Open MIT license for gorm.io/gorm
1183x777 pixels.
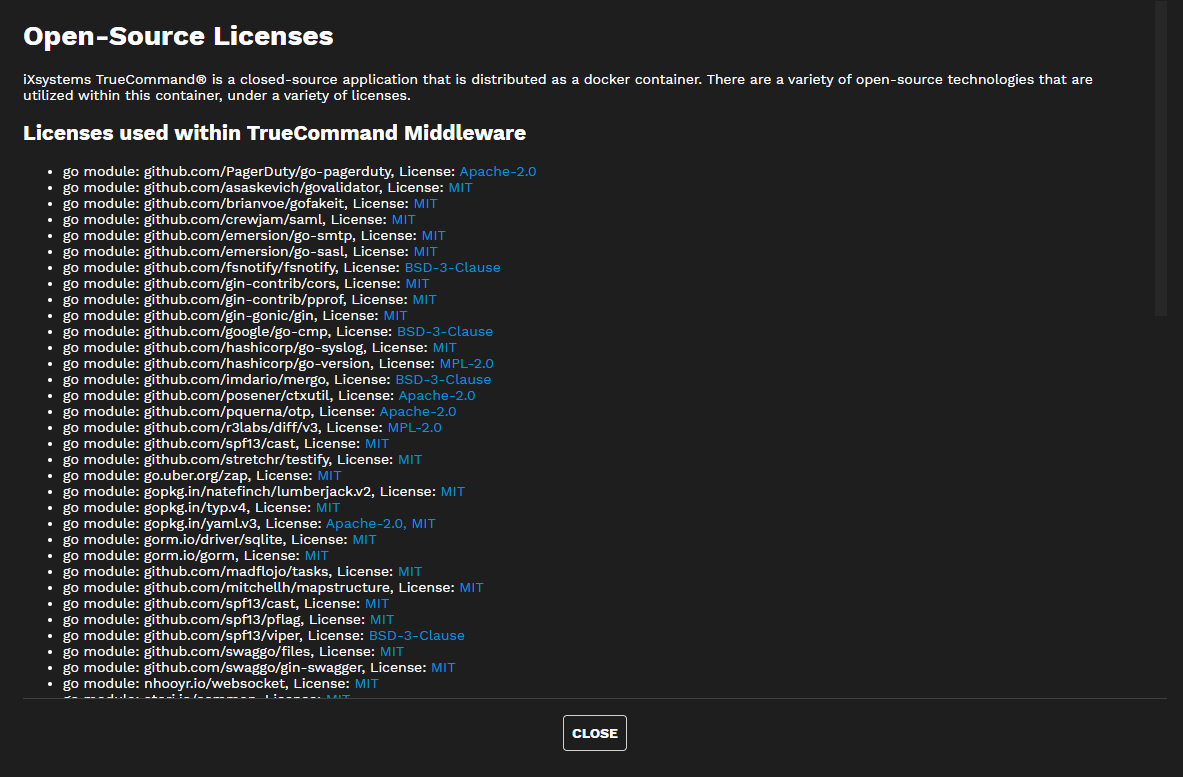click(316, 555)
